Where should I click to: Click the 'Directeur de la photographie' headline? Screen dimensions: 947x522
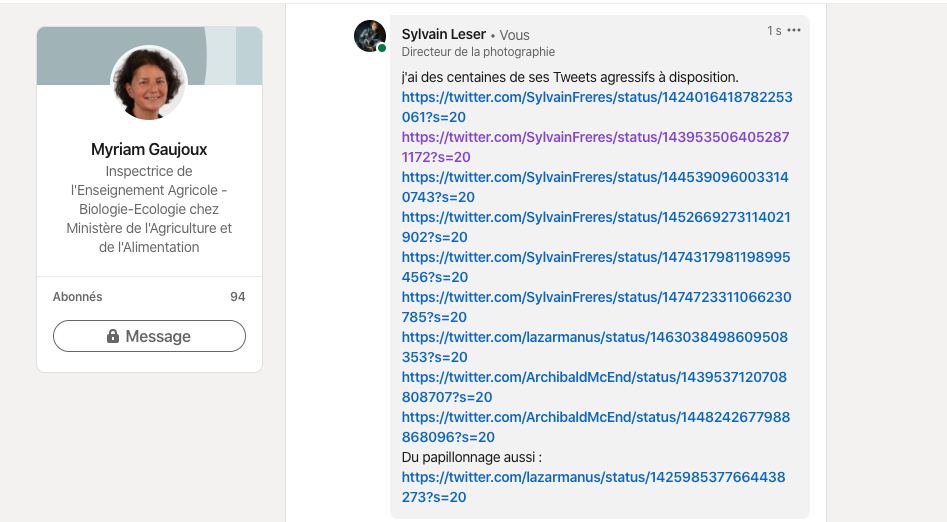(x=478, y=52)
